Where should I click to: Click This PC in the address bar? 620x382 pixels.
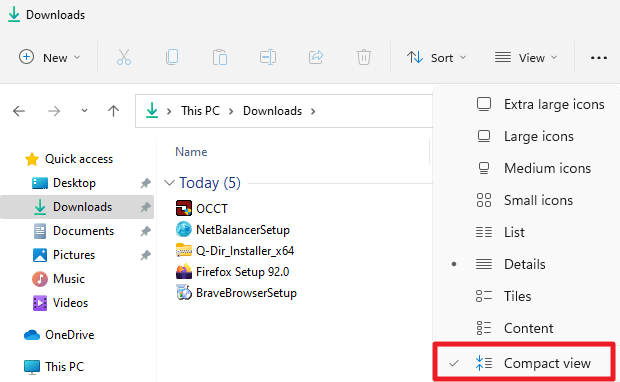(200, 111)
